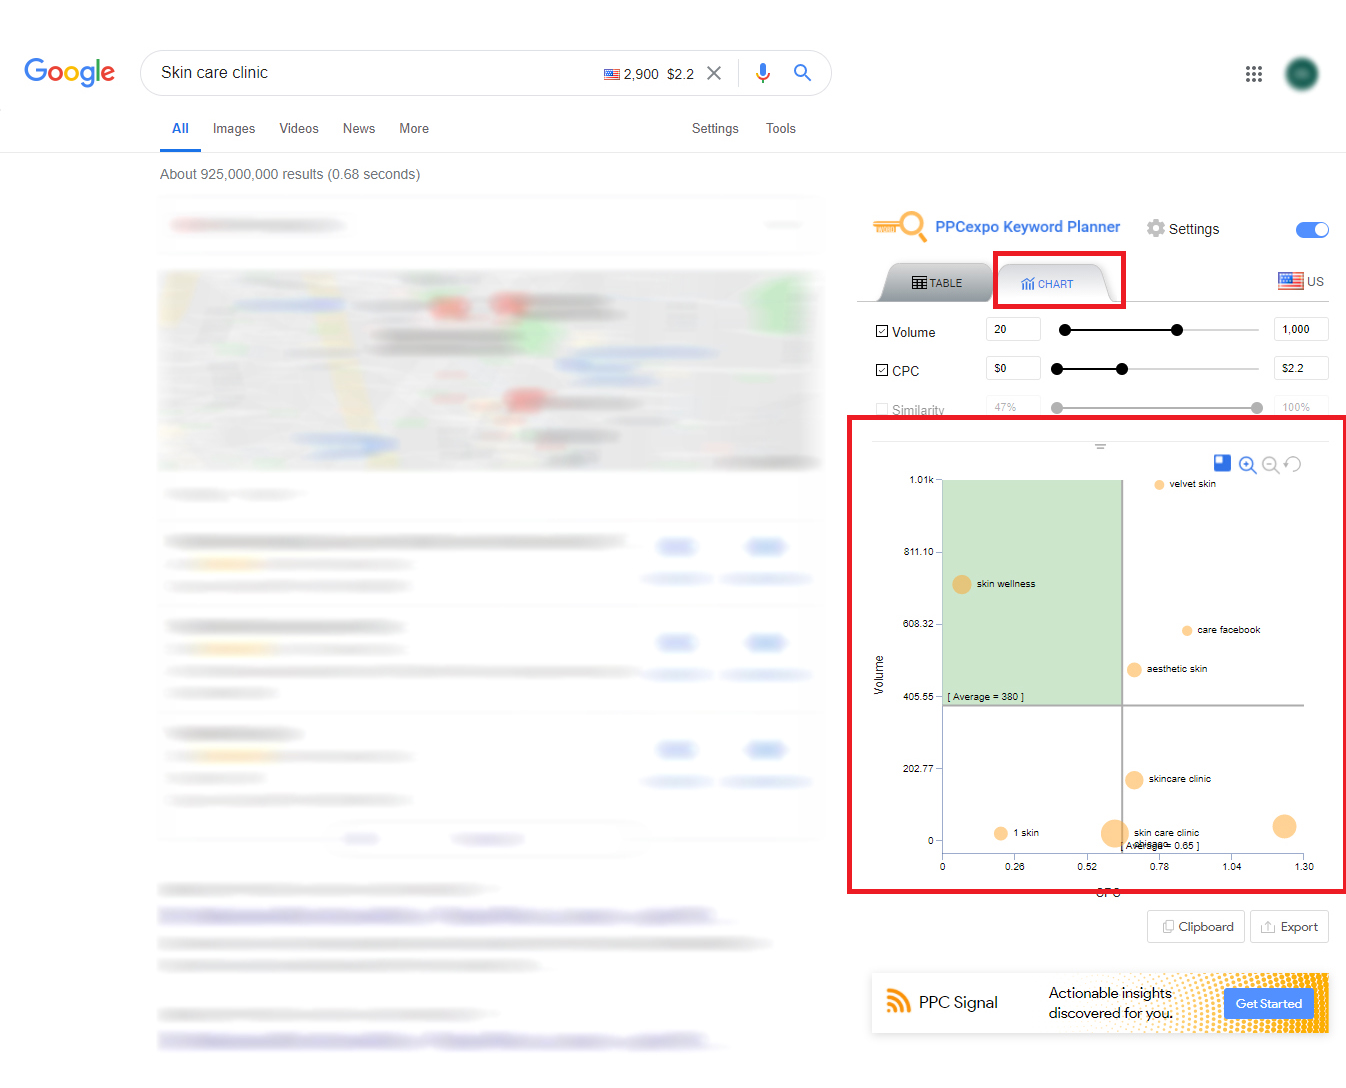This screenshot has width=1346, height=1088.
Task: Click the 'skin care clinic' chart bubble
Action: (1115, 833)
